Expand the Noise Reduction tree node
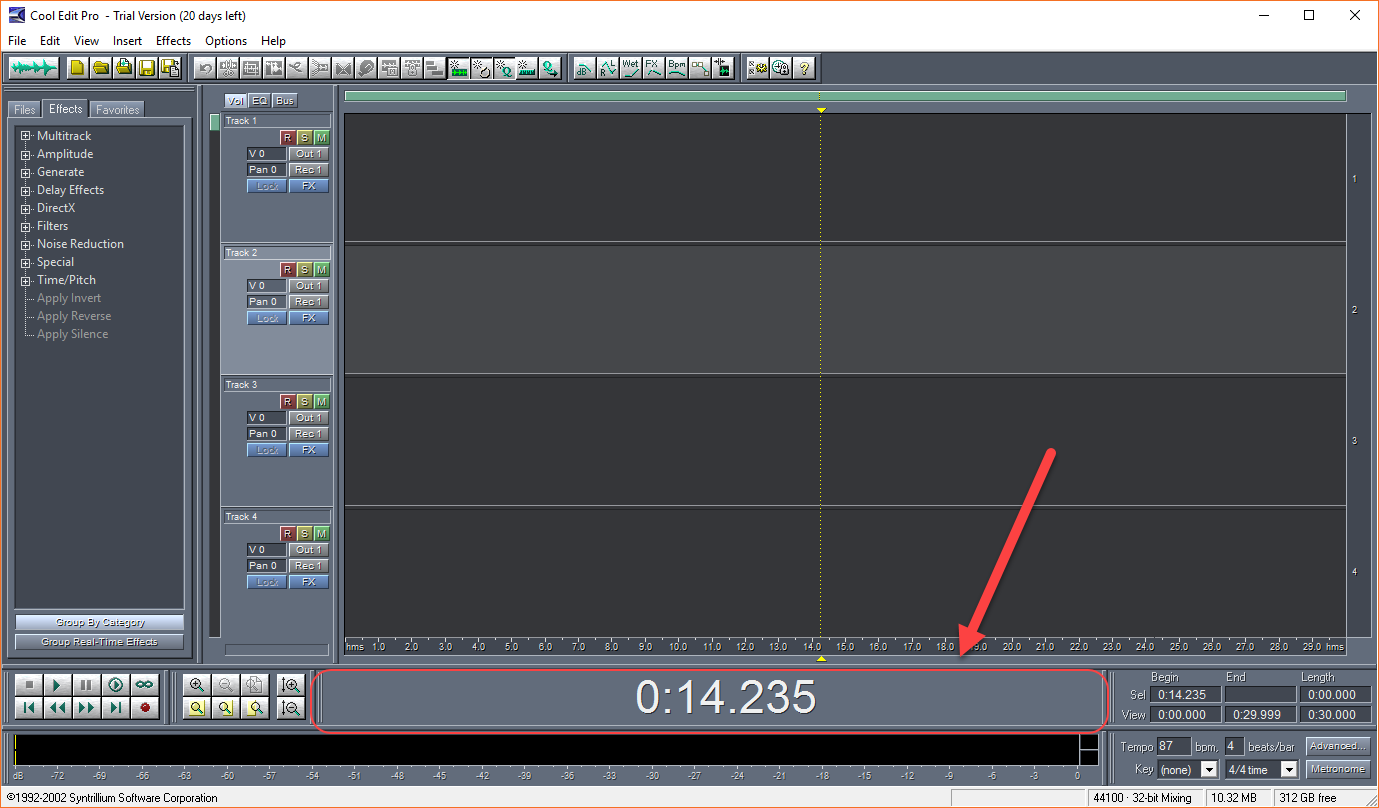The height and width of the screenshot is (808, 1379). (26, 244)
